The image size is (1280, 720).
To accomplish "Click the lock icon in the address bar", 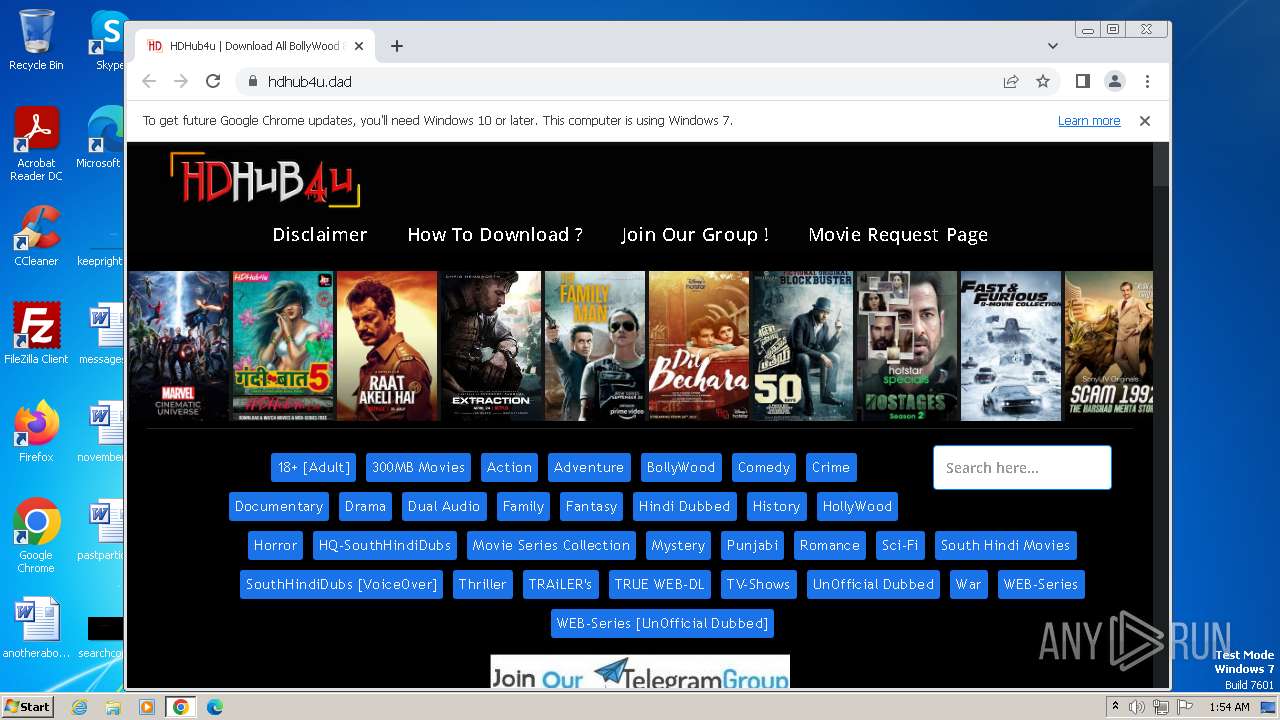I will click(x=252, y=81).
